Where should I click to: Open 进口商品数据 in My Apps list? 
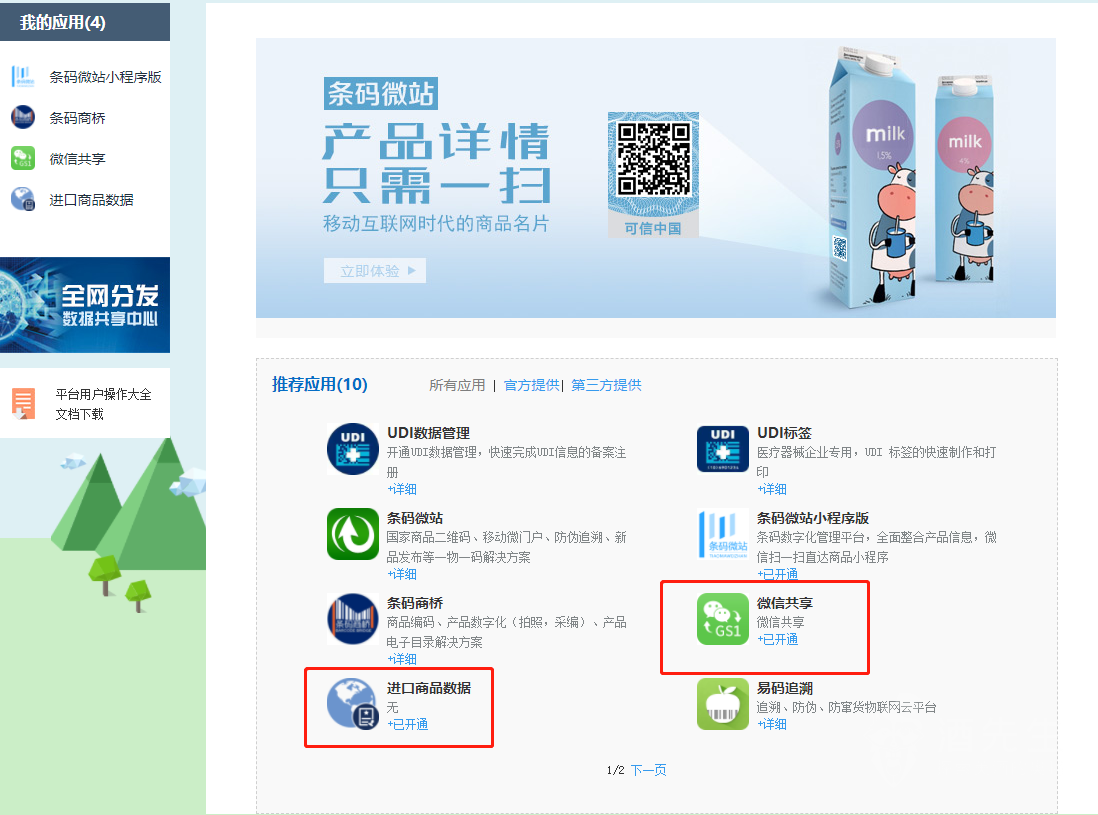[x=91, y=200]
